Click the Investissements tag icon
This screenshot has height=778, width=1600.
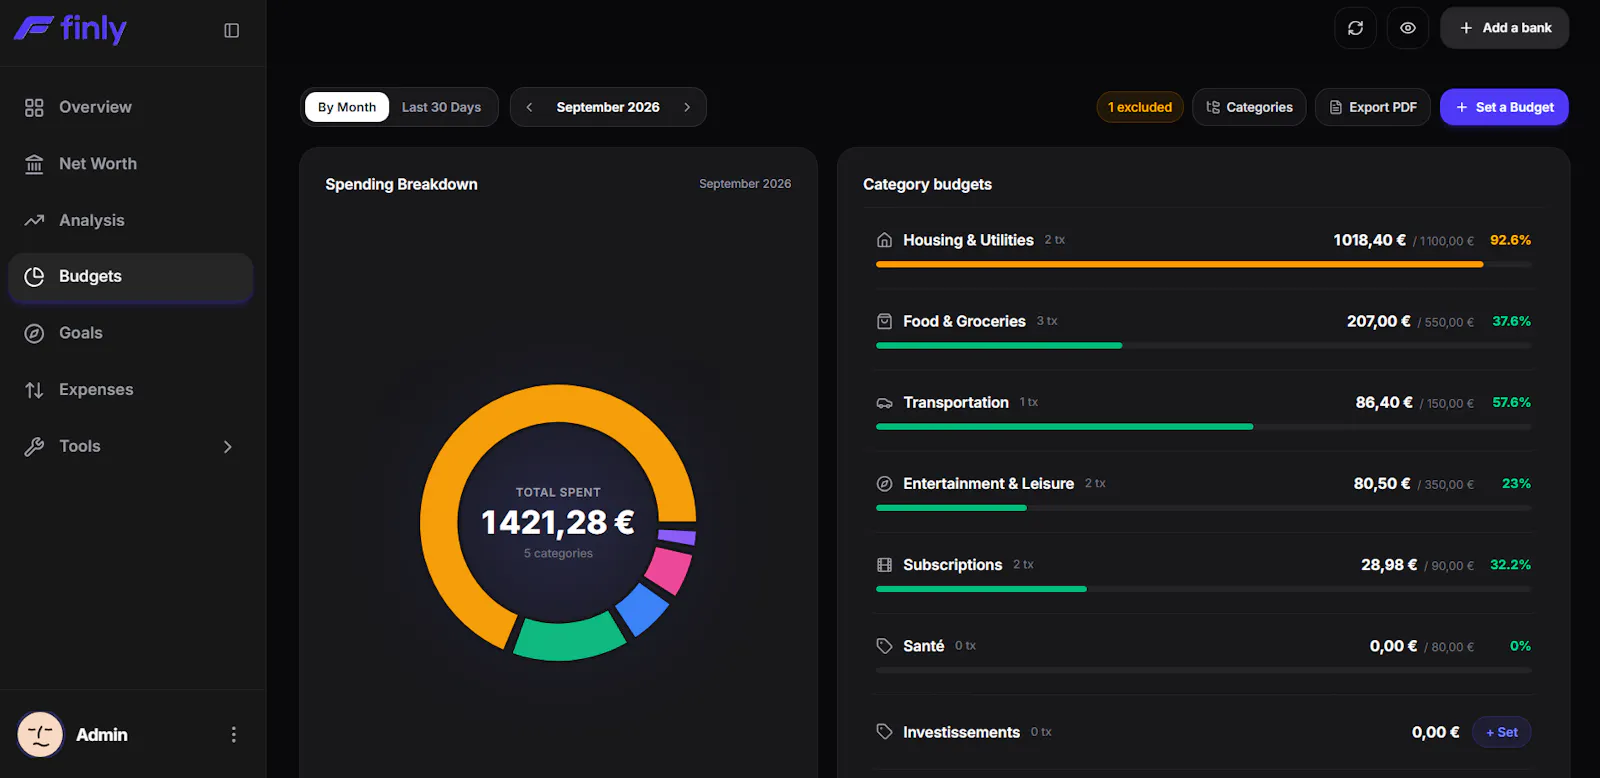point(884,732)
